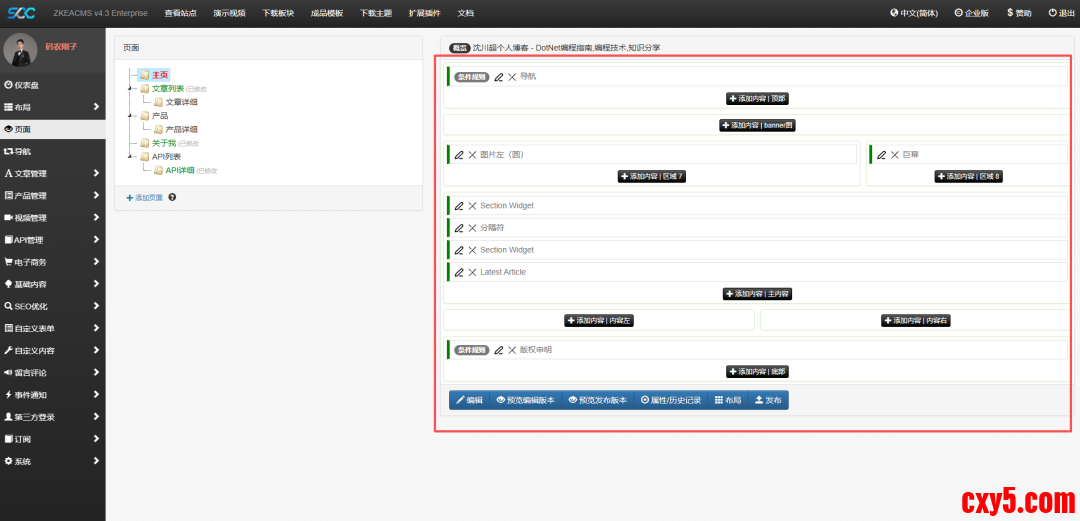Click the blue 编辑 button
The height and width of the screenshot is (521, 1080).
469,400
